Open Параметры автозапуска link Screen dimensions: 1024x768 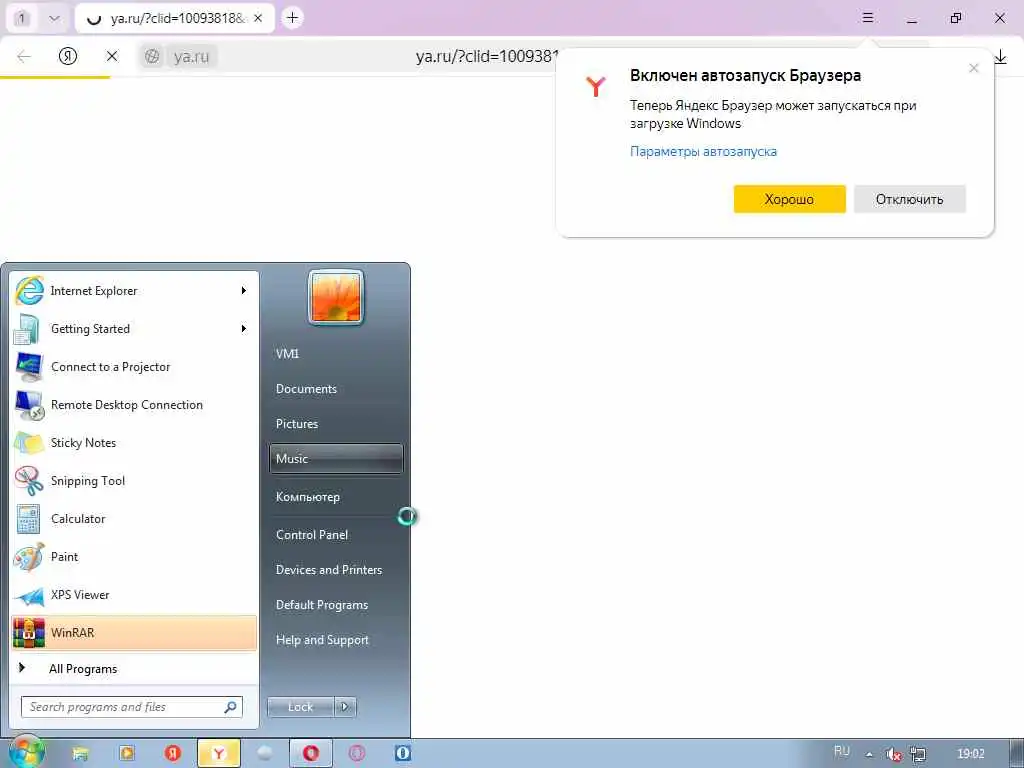tap(703, 152)
